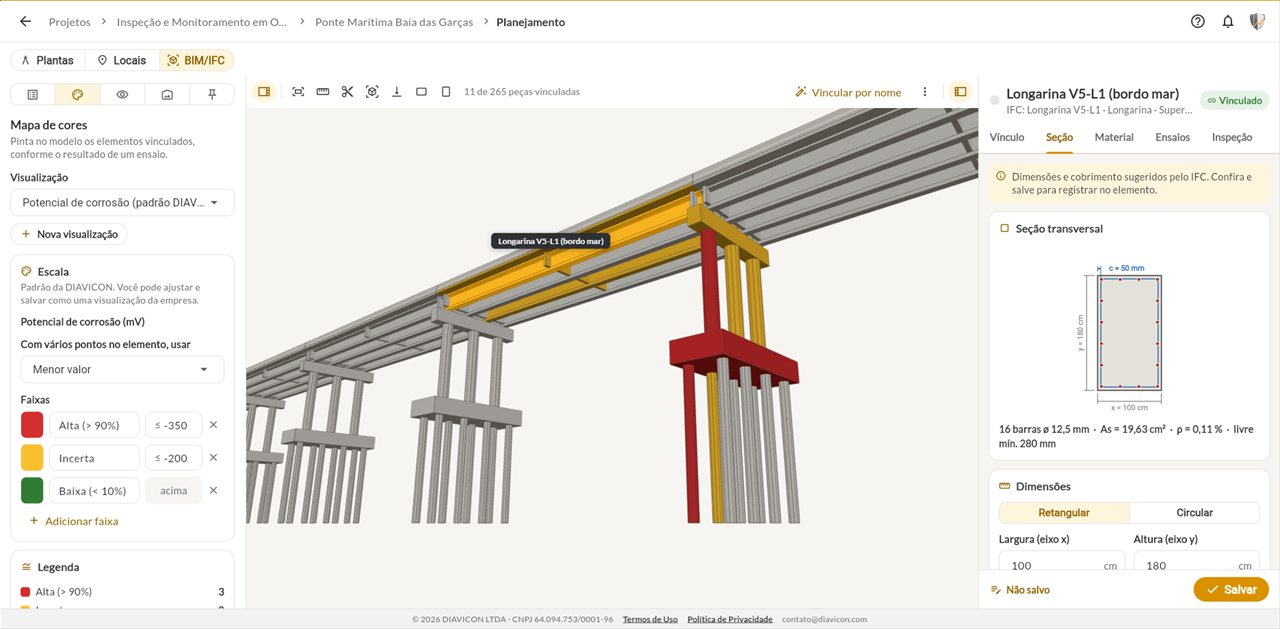Open the help question-mark icon
This screenshot has width=1280, height=629.
1198,21
